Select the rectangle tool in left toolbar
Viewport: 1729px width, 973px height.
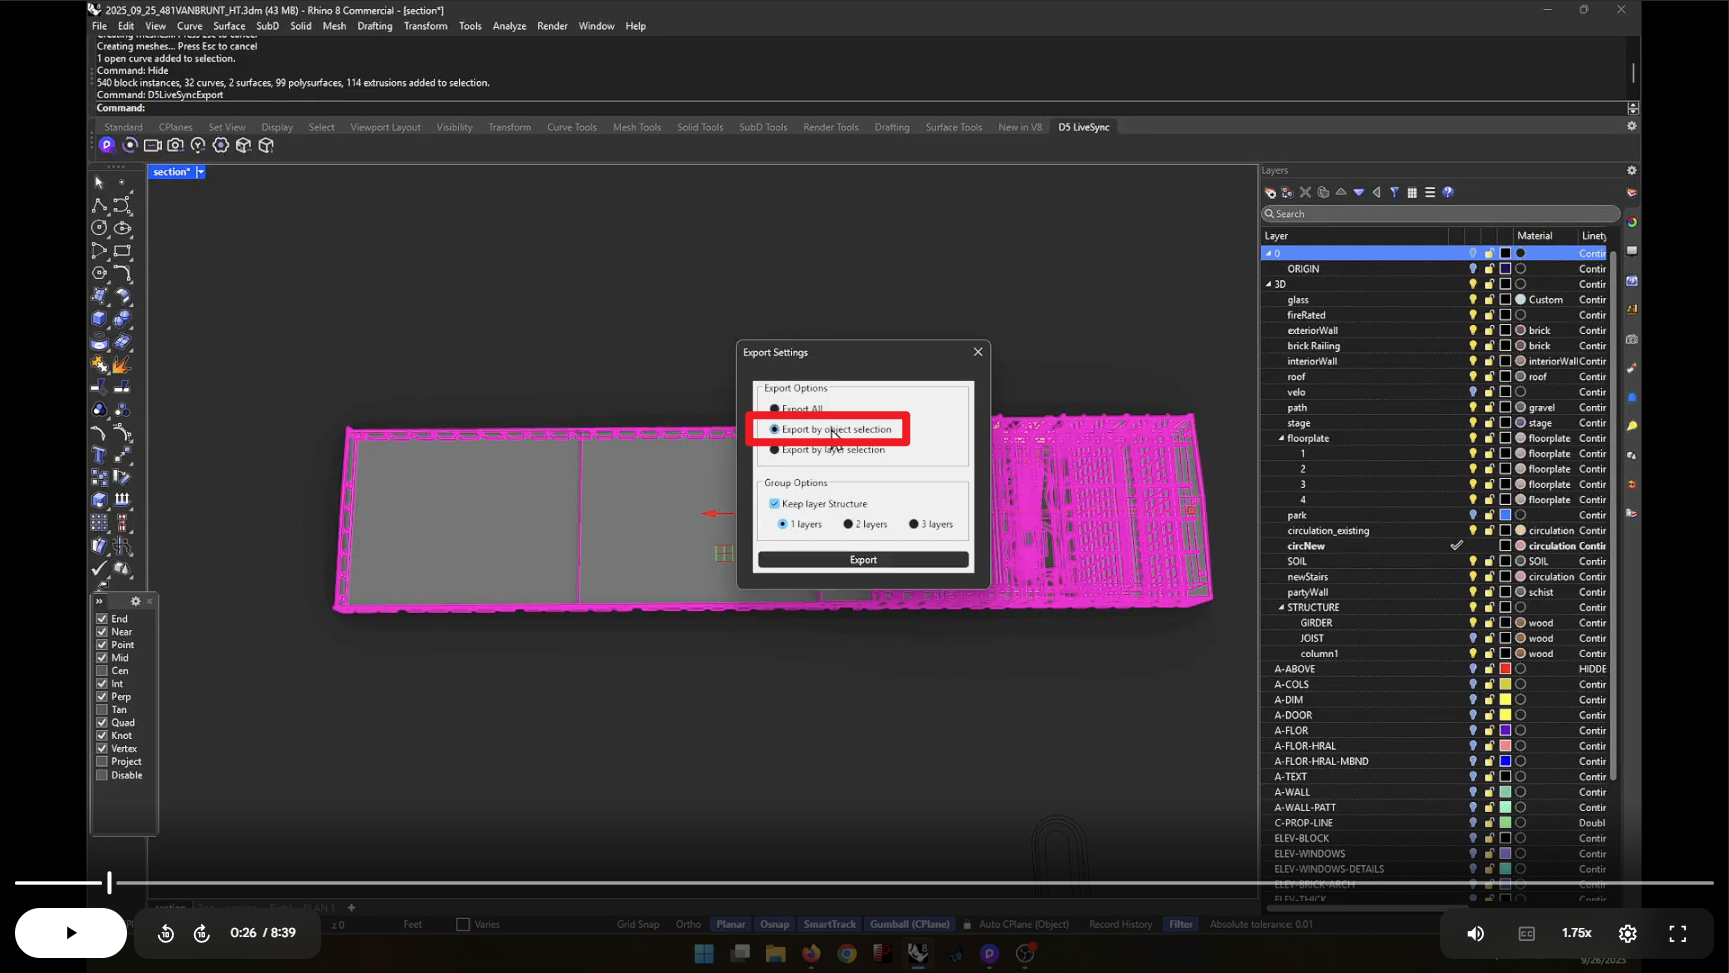pyautogui.click(x=122, y=251)
